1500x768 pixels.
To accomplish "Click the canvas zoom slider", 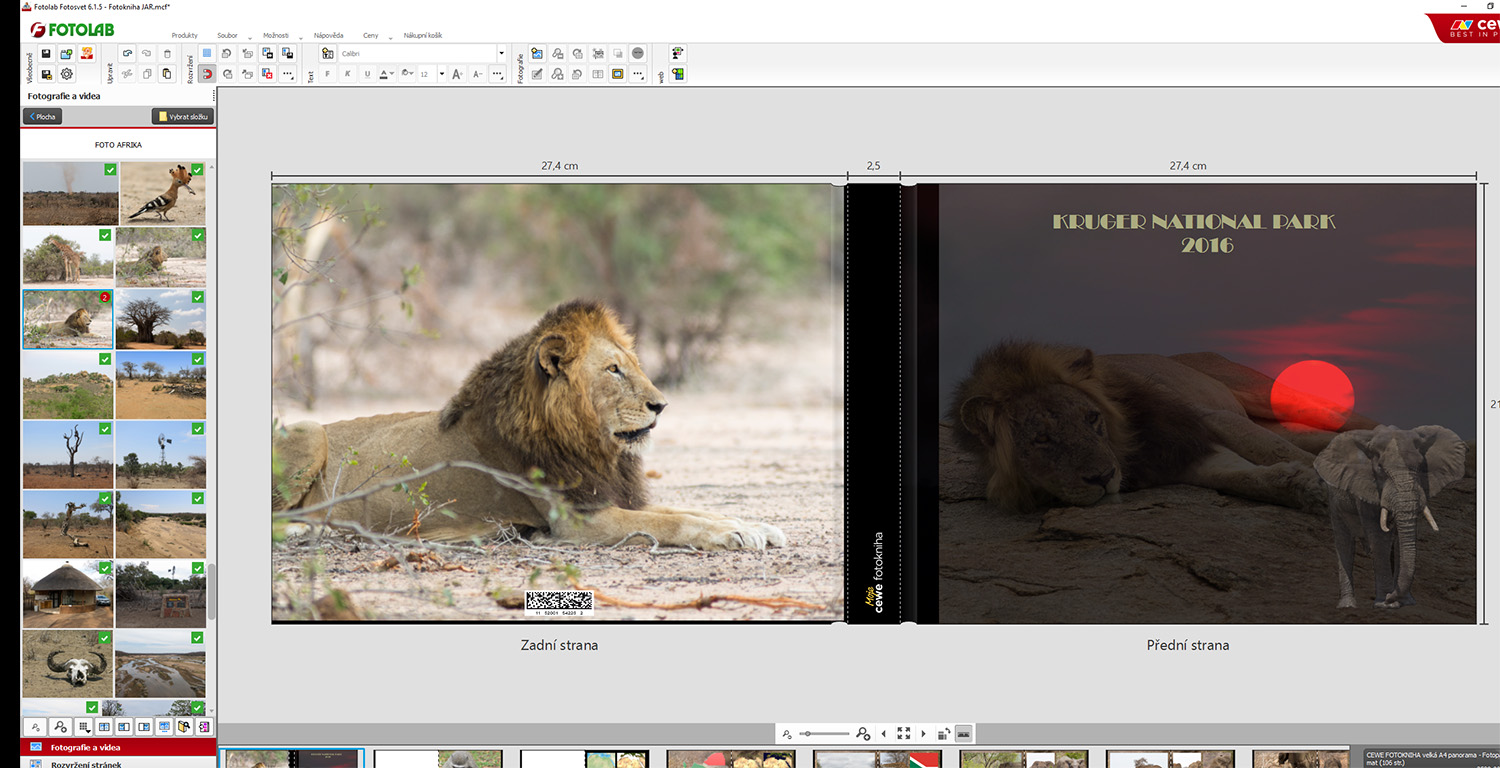I will point(825,734).
